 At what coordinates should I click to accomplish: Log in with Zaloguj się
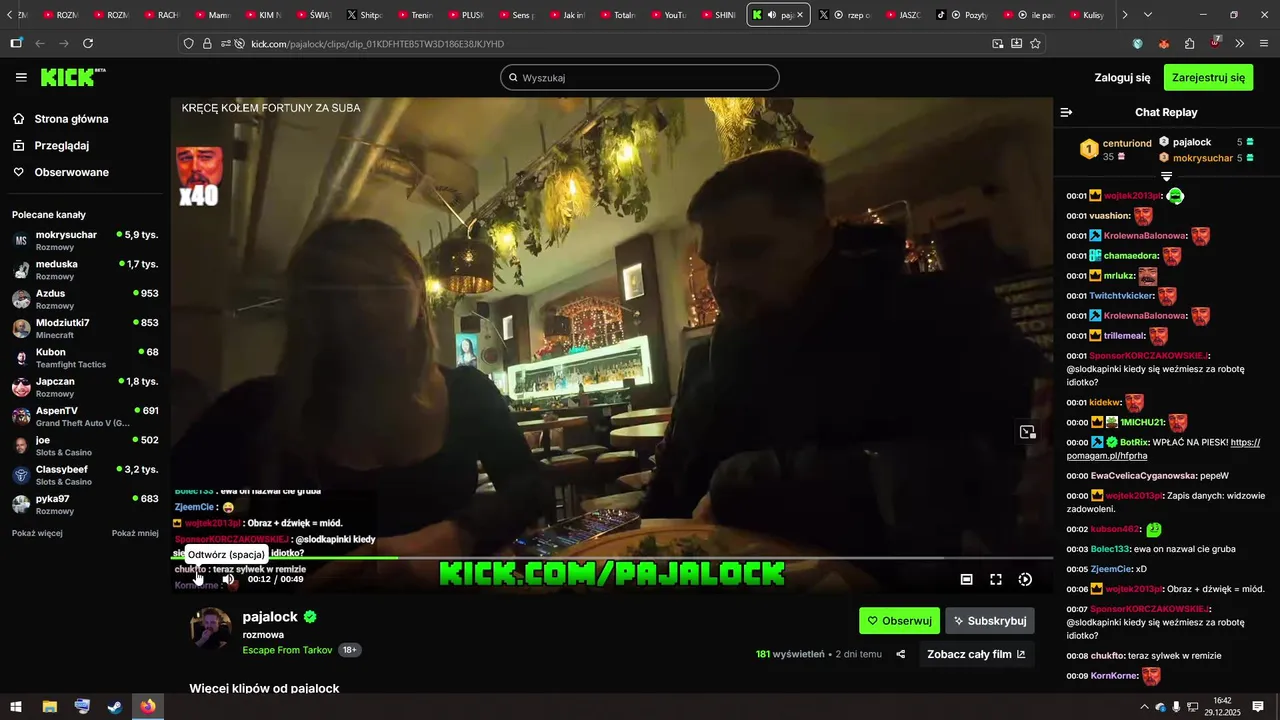point(1122,77)
